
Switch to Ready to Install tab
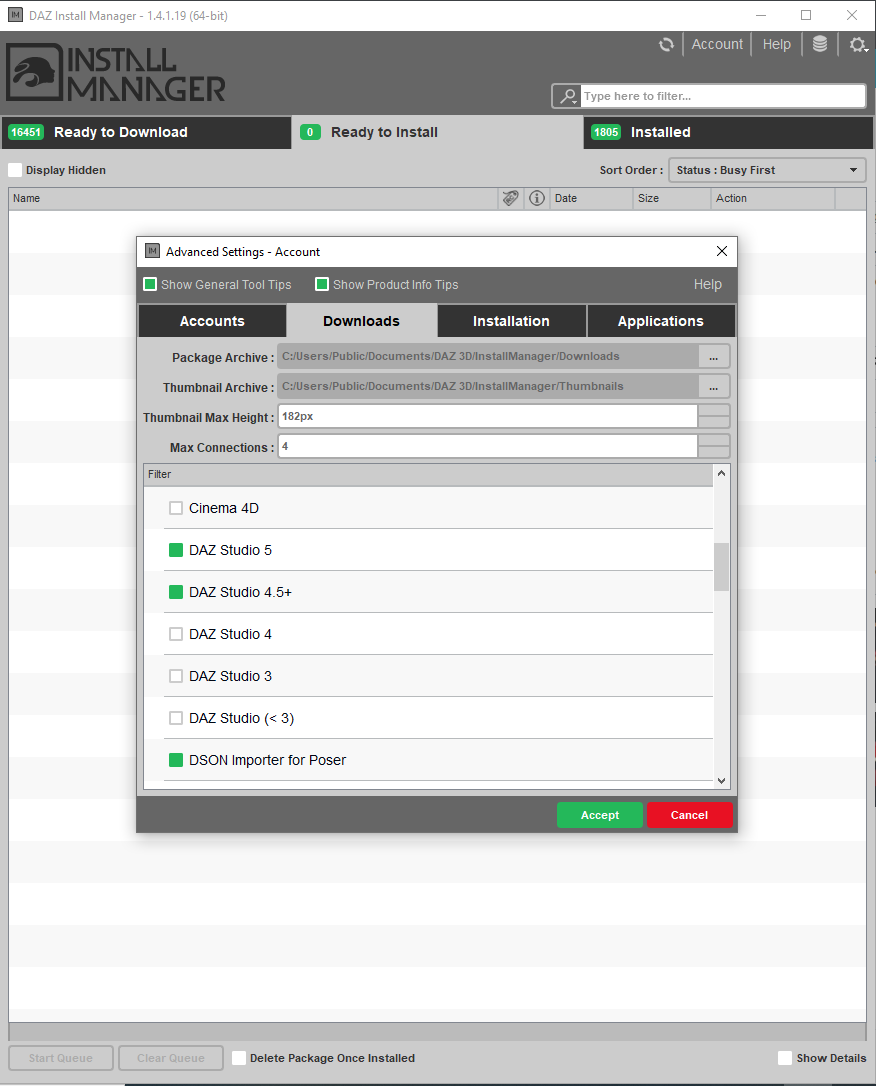click(x=438, y=132)
